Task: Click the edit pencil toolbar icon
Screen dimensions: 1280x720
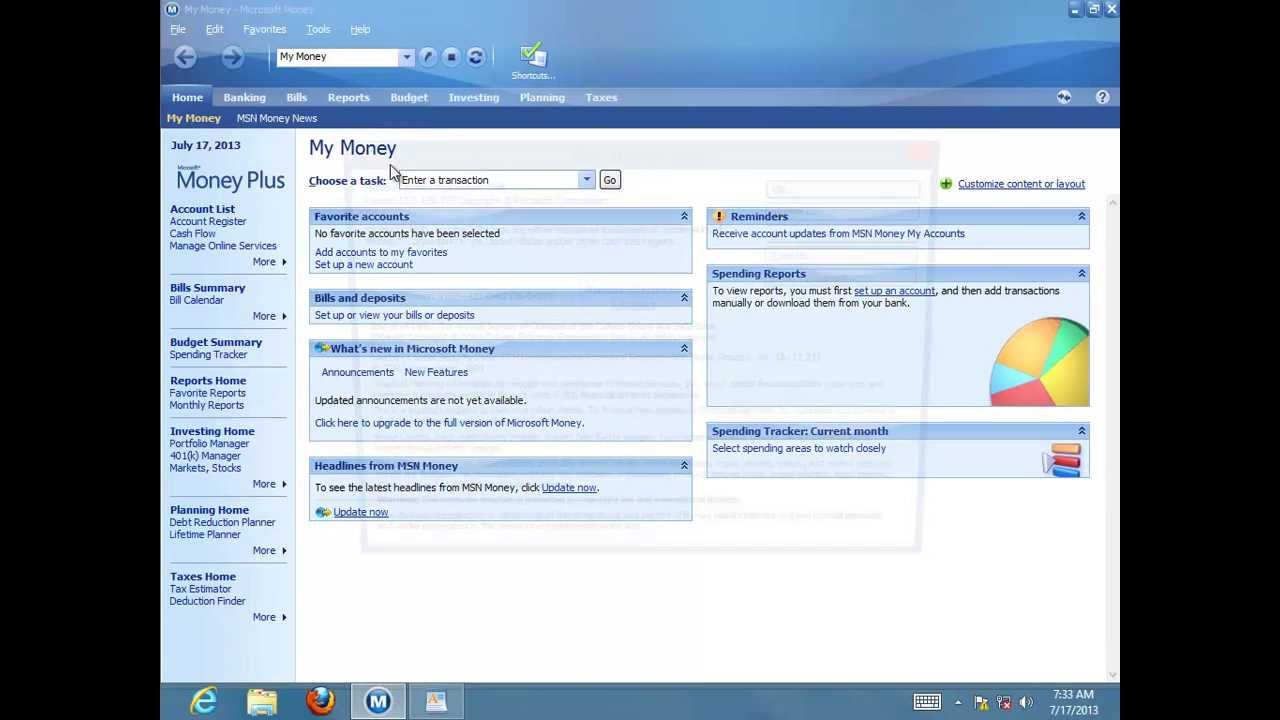Action: coord(428,57)
